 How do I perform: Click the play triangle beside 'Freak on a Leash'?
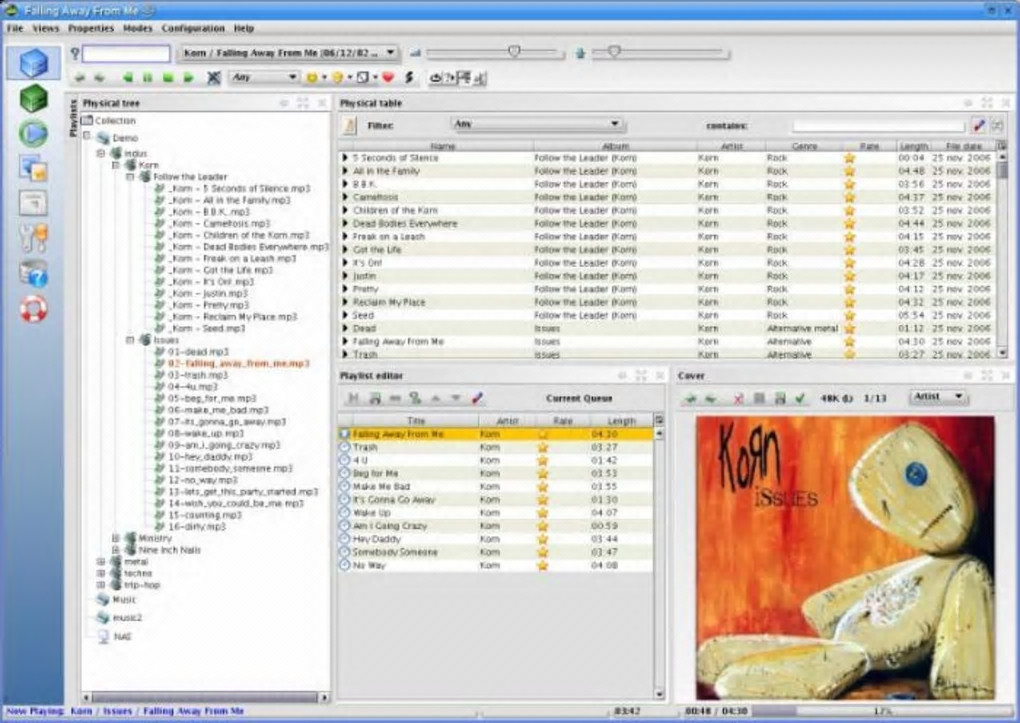point(345,237)
